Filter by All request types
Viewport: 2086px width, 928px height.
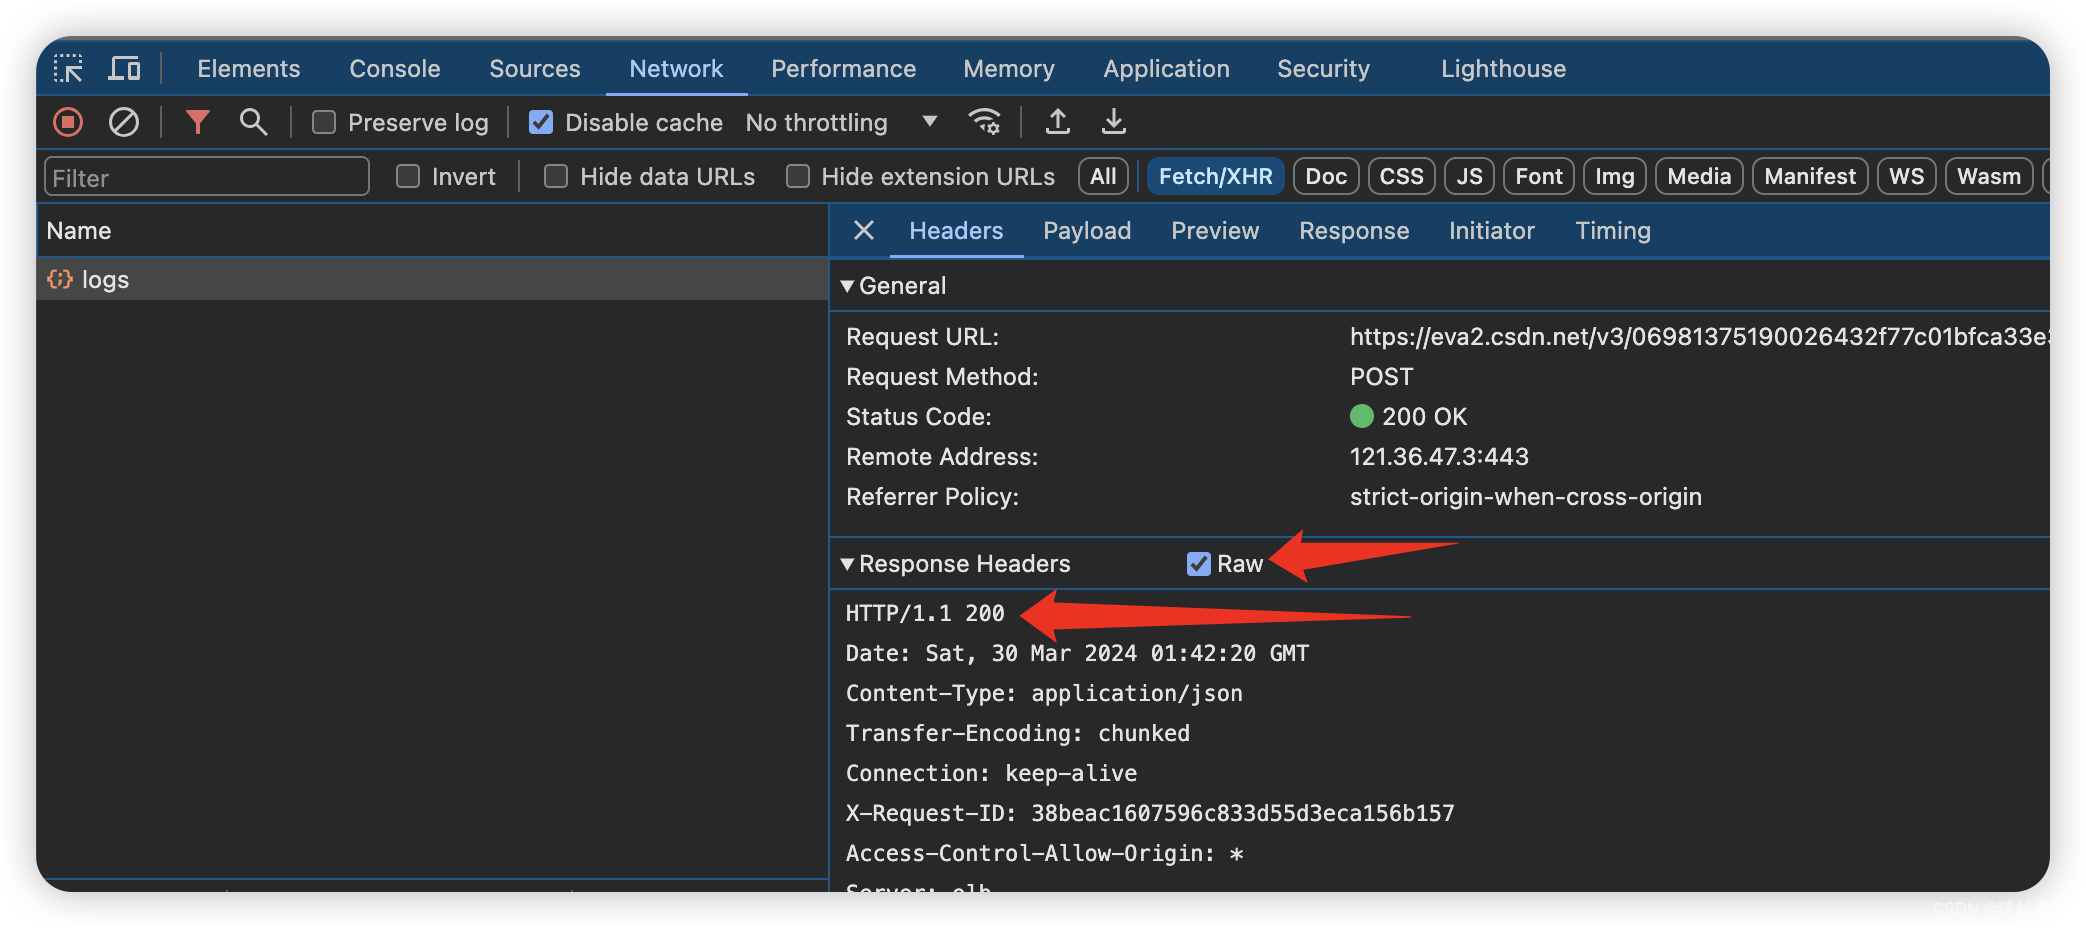point(1103,177)
